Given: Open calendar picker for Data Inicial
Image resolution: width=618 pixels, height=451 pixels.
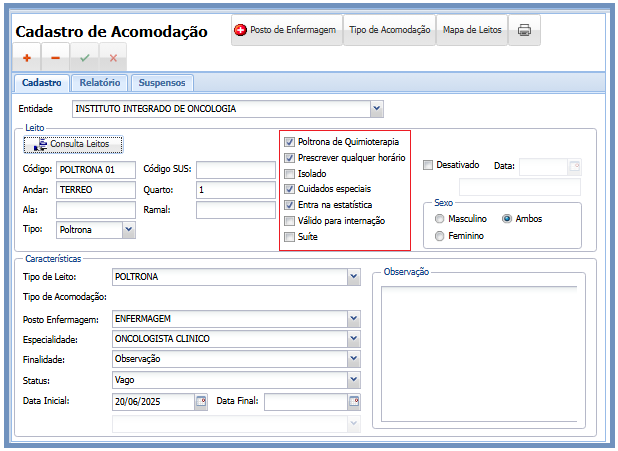Looking at the screenshot, I should (x=200, y=402).
